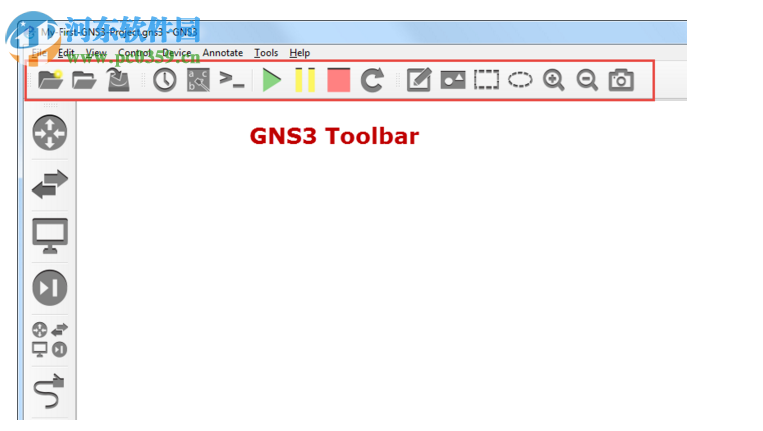Open the Annotate menu
This screenshot has height=431, width=763.
pyautogui.click(x=222, y=53)
